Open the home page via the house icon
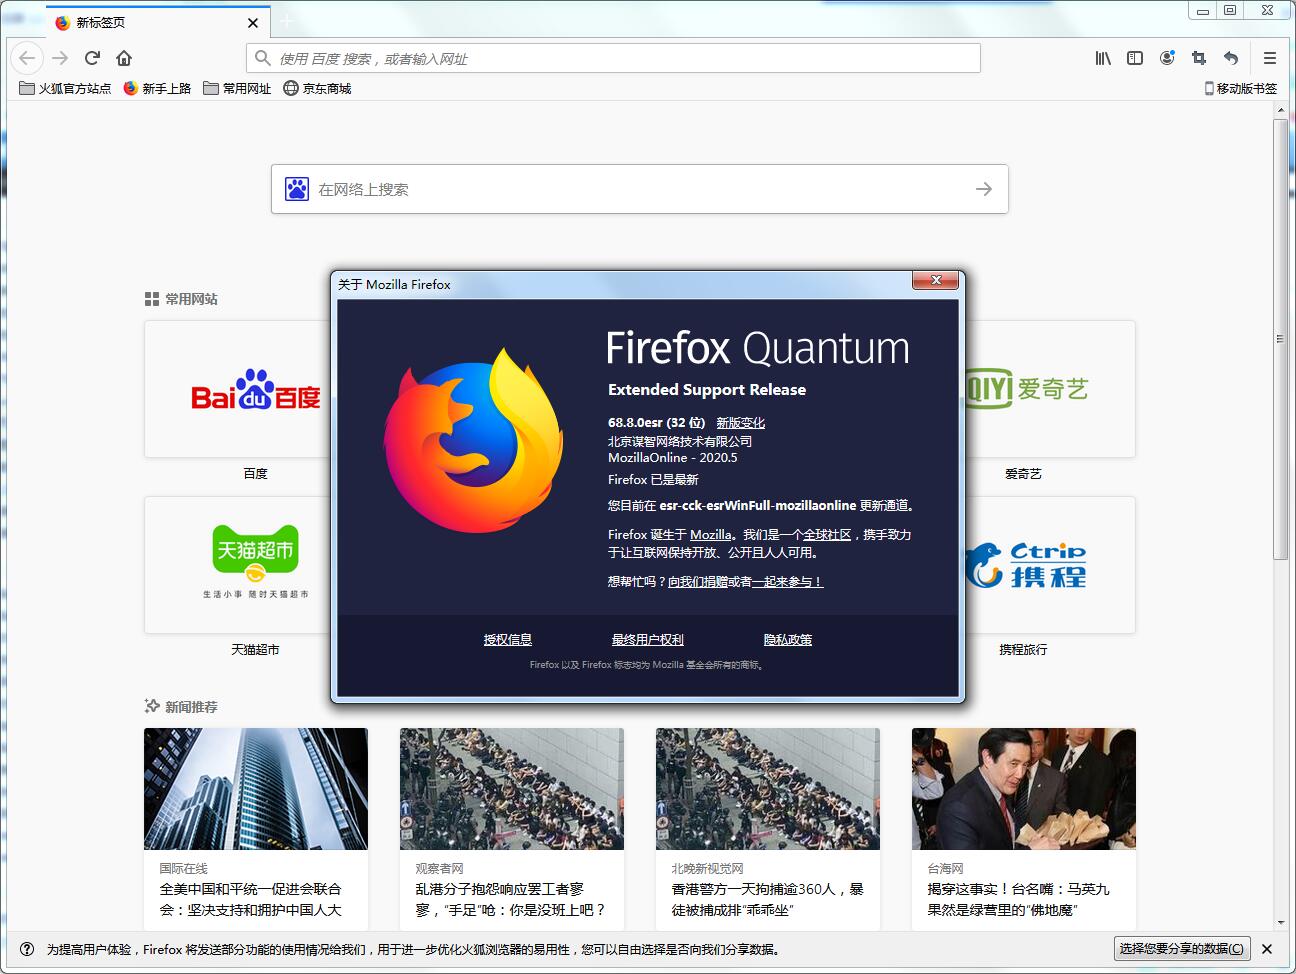 coord(124,58)
